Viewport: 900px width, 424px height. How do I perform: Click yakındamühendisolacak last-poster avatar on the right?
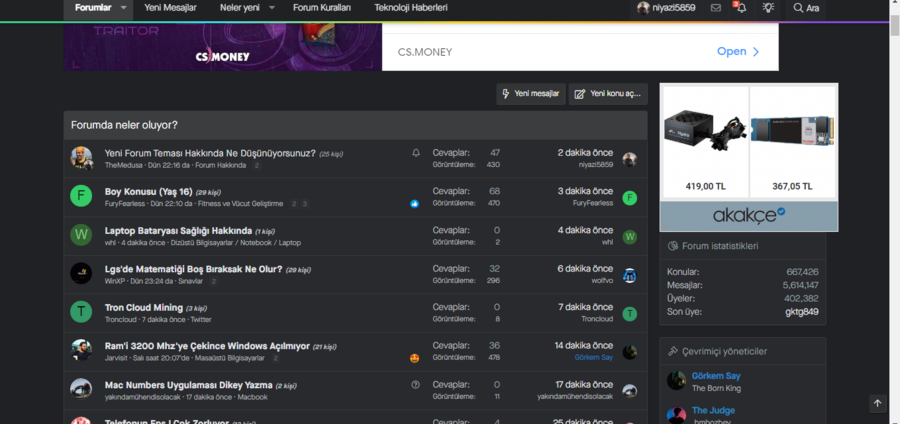(630, 391)
